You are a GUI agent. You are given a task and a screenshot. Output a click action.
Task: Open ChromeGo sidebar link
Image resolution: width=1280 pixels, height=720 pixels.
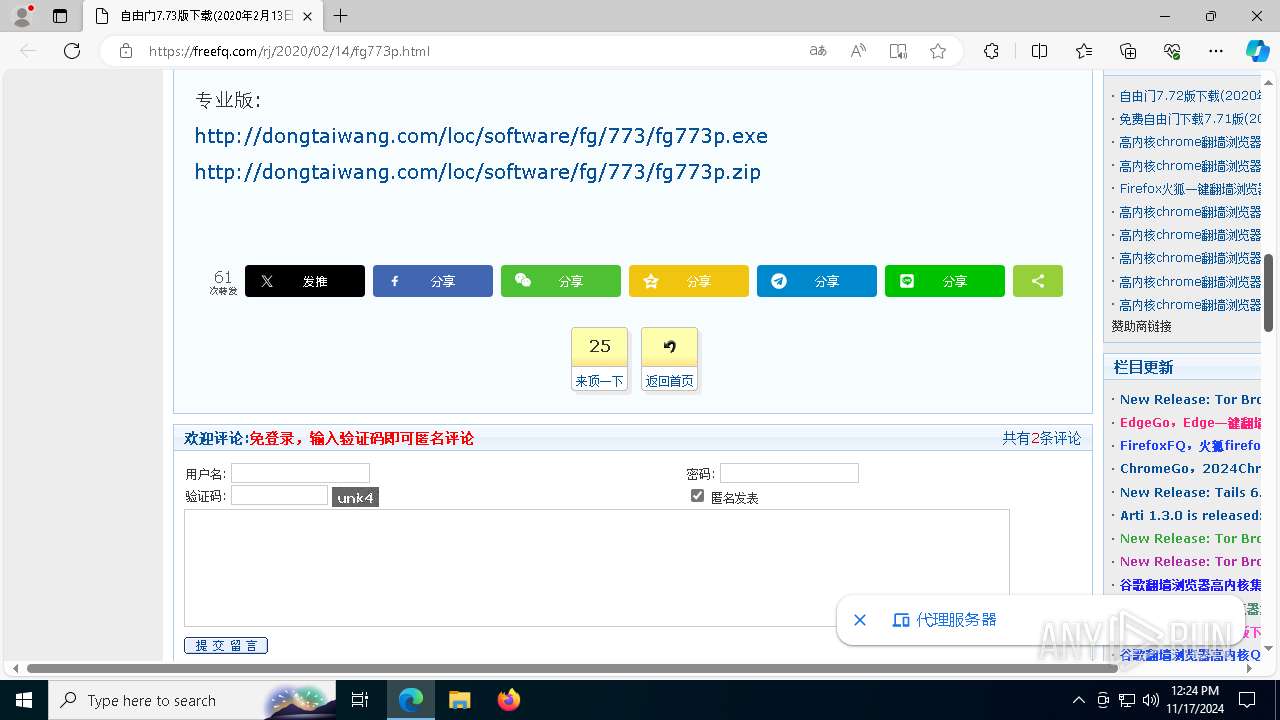[x=1190, y=468]
